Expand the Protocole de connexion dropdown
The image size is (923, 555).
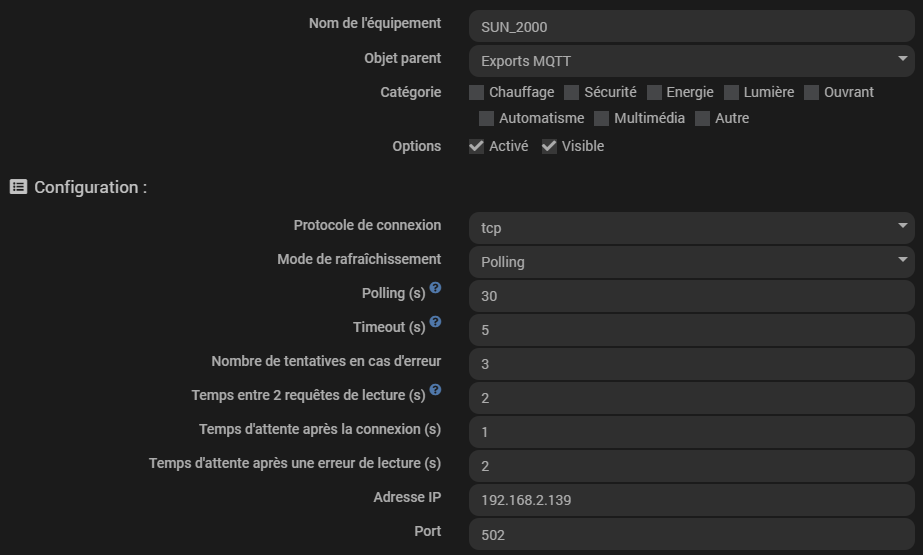692,228
